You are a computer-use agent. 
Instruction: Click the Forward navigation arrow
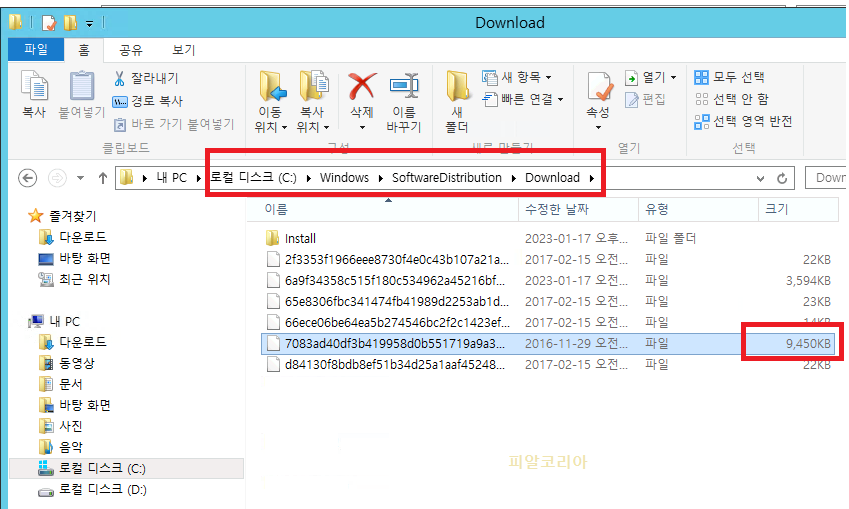click(x=57, y=178)
